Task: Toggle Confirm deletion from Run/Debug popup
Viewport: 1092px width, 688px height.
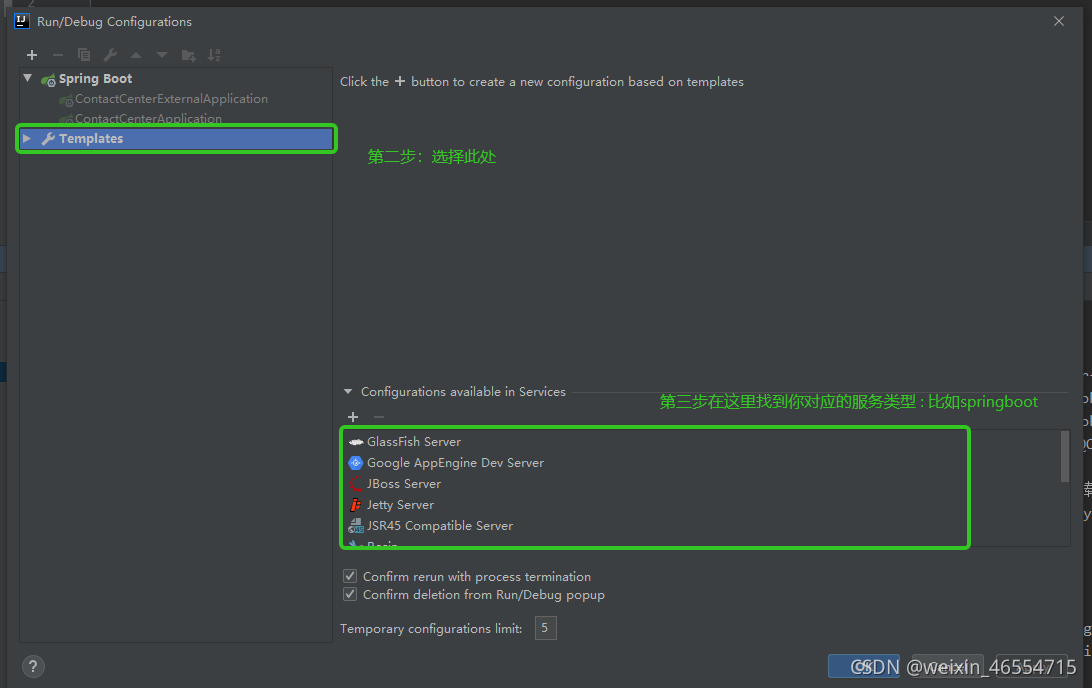Action: click(350, 594)
